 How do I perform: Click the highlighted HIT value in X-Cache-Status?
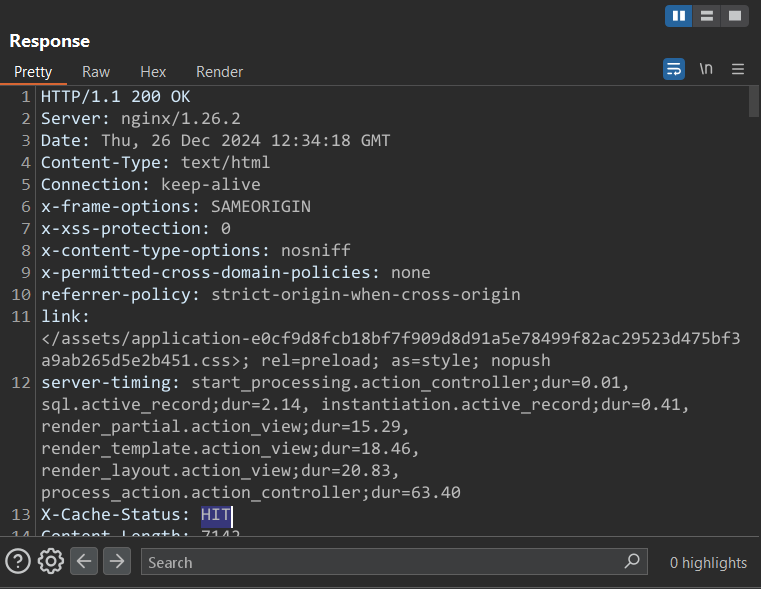click(215, 515)
